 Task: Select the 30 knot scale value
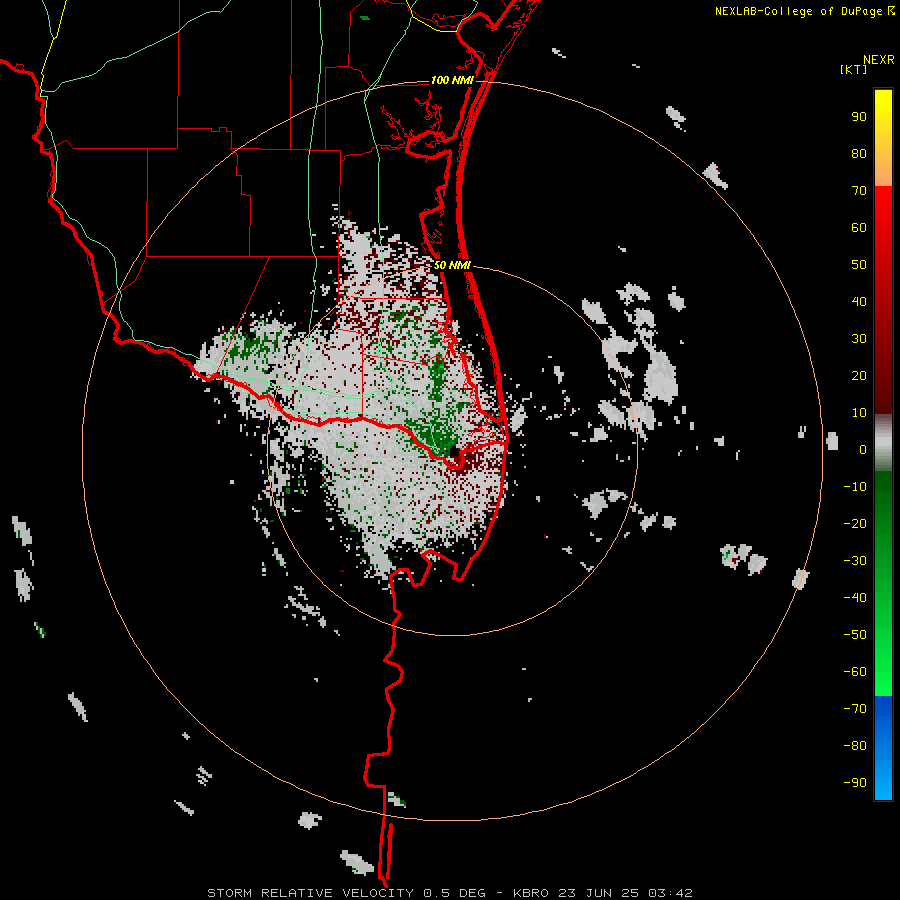point(859,339)
